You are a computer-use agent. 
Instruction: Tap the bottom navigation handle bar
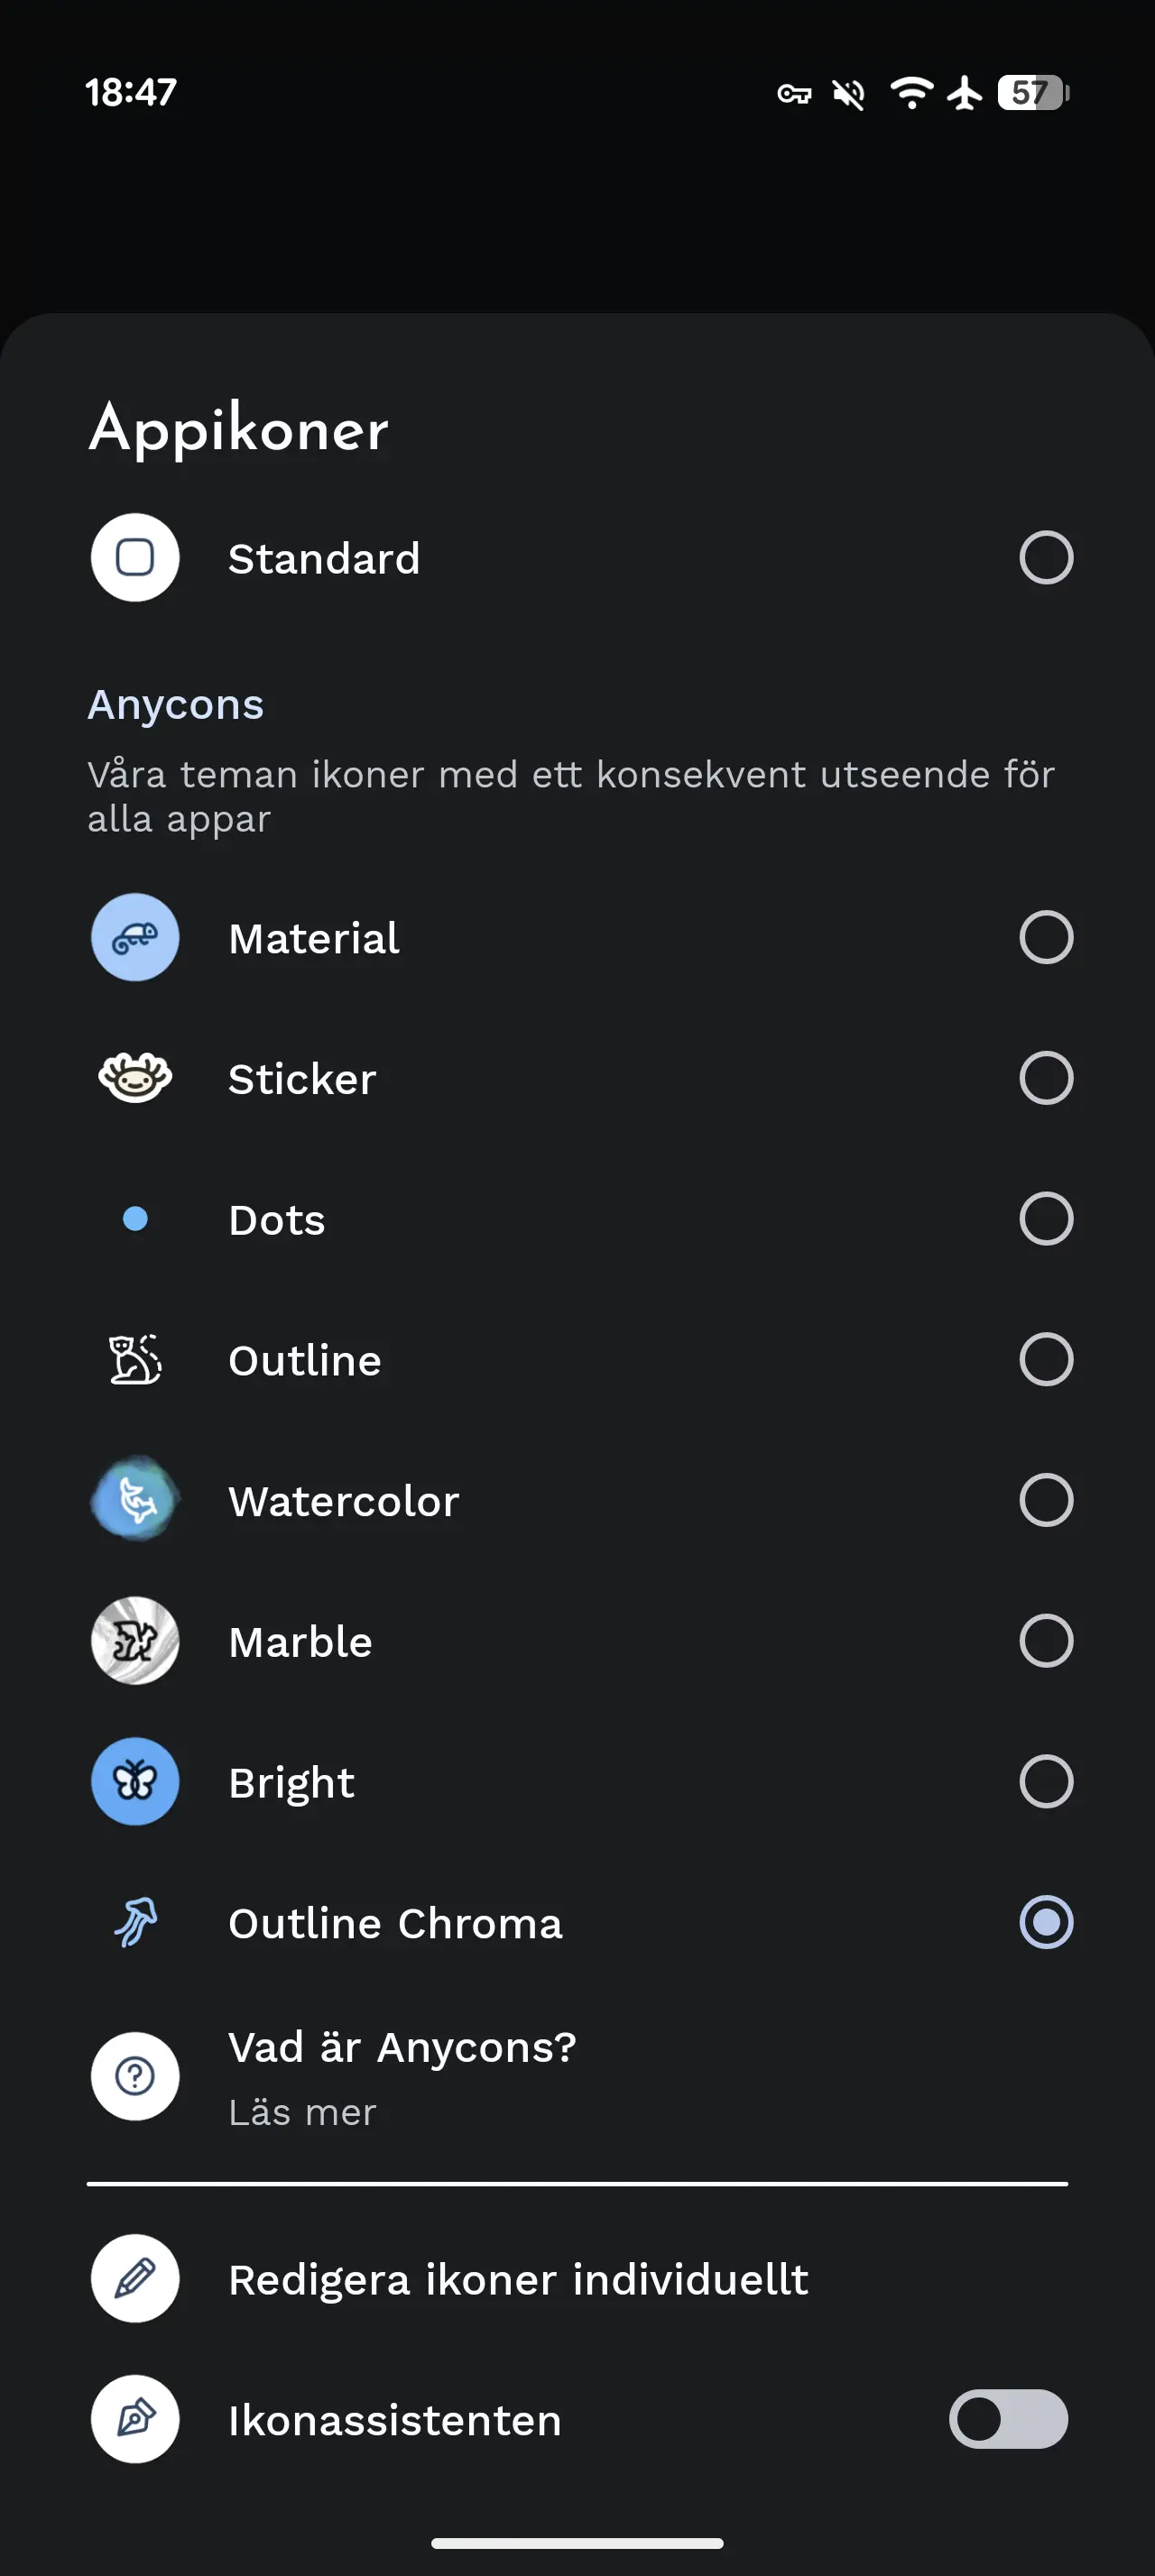577,2543
